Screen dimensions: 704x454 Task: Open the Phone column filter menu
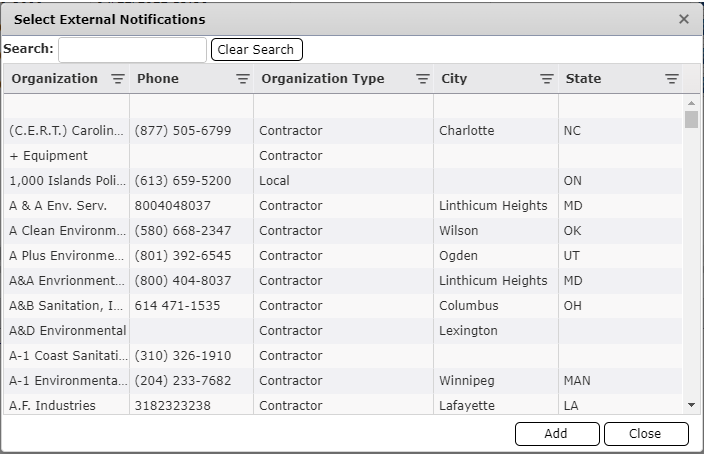(243, 80)
